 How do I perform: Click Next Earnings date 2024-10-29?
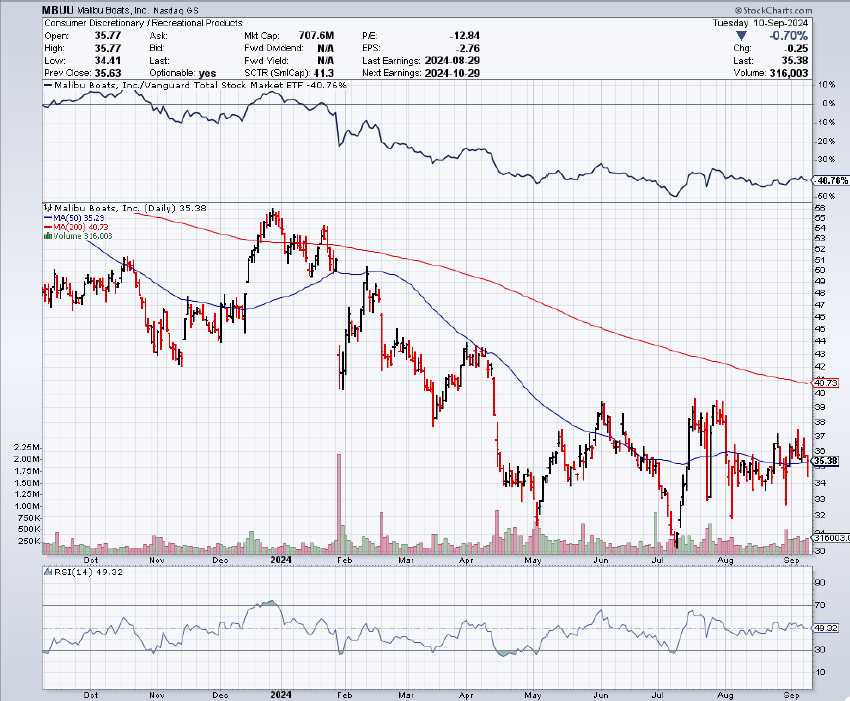tap(452, 73)
